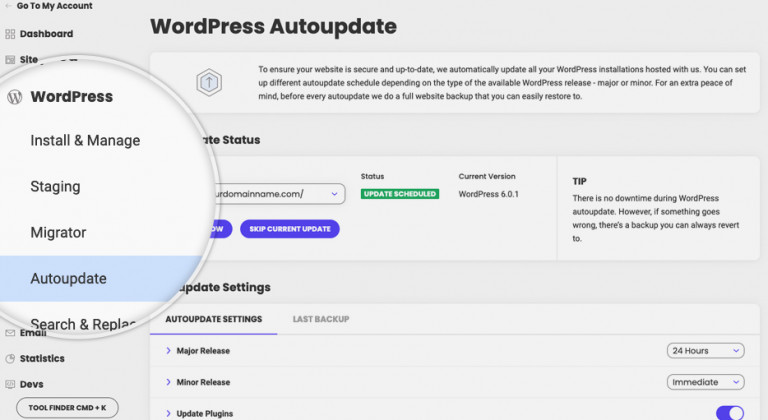Open the Dashboard icon in sidebar
This screenshot has height=420, width=768.
[10, 34]
